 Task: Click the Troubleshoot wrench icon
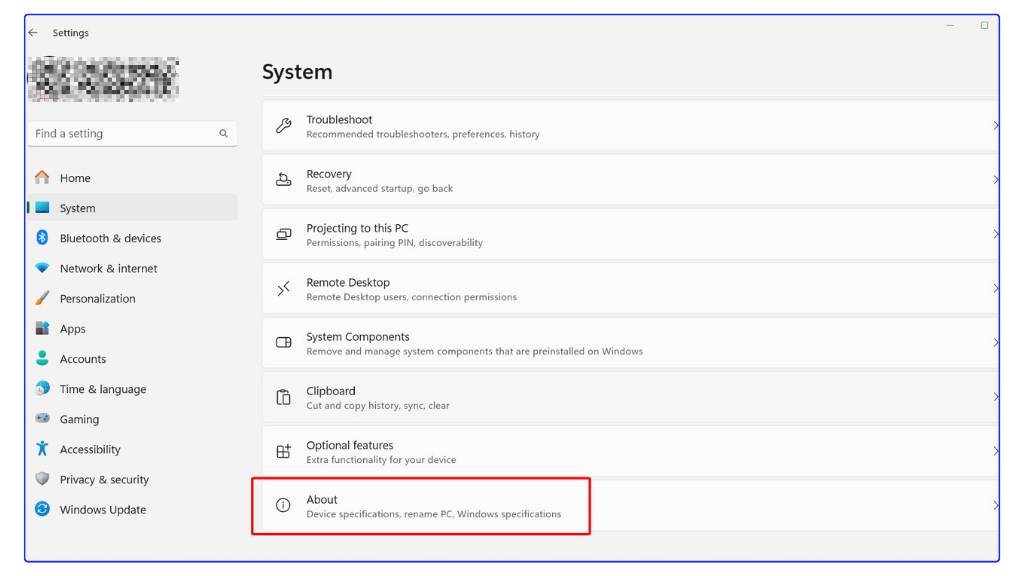click(x=281, y=126)
